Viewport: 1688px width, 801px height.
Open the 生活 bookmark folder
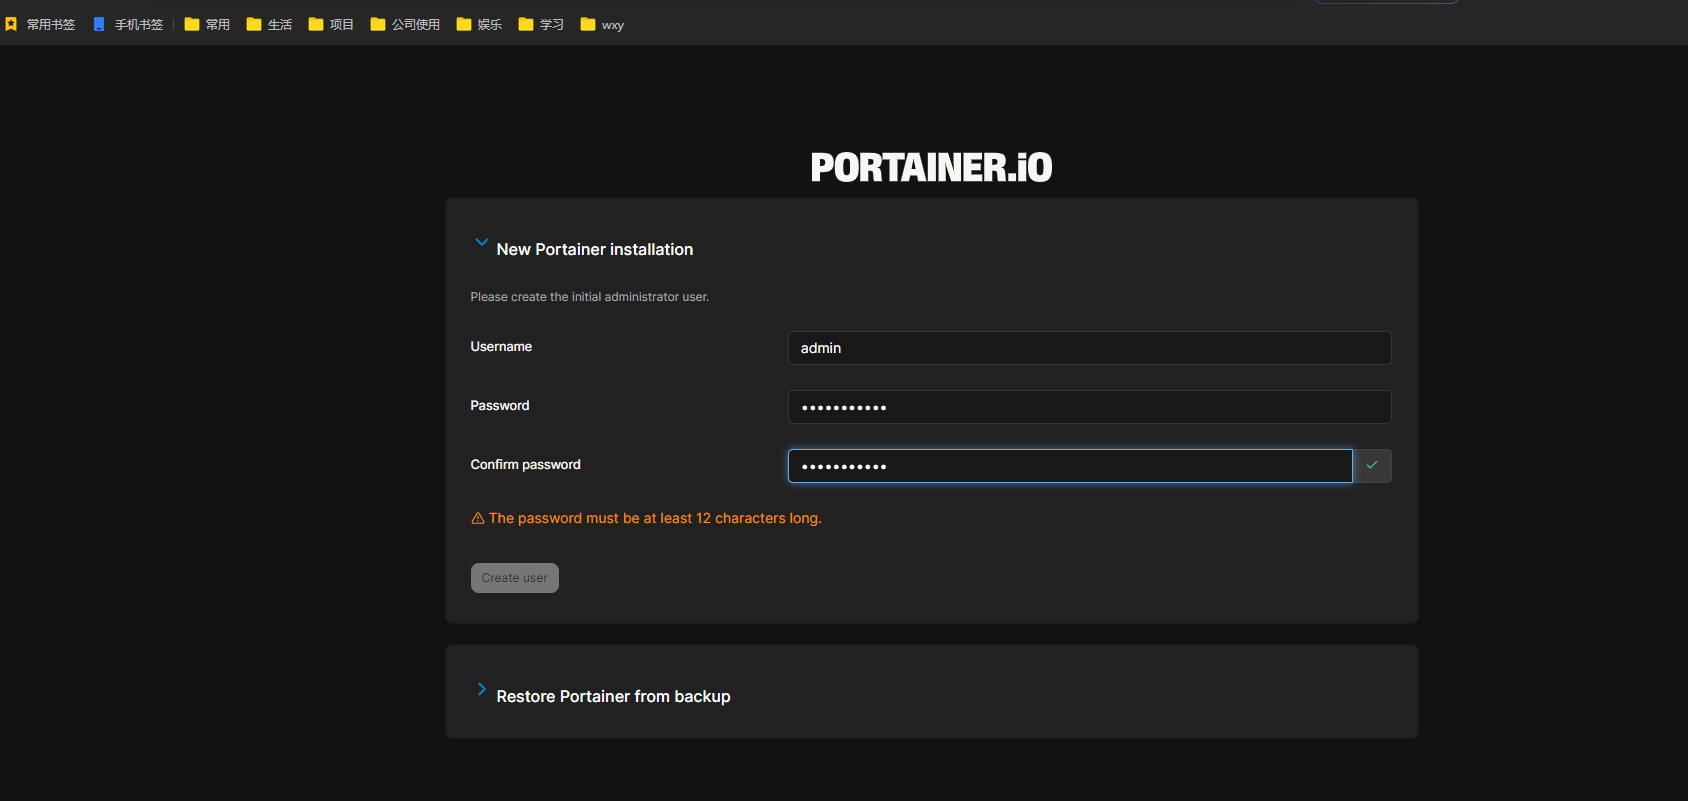269,24
